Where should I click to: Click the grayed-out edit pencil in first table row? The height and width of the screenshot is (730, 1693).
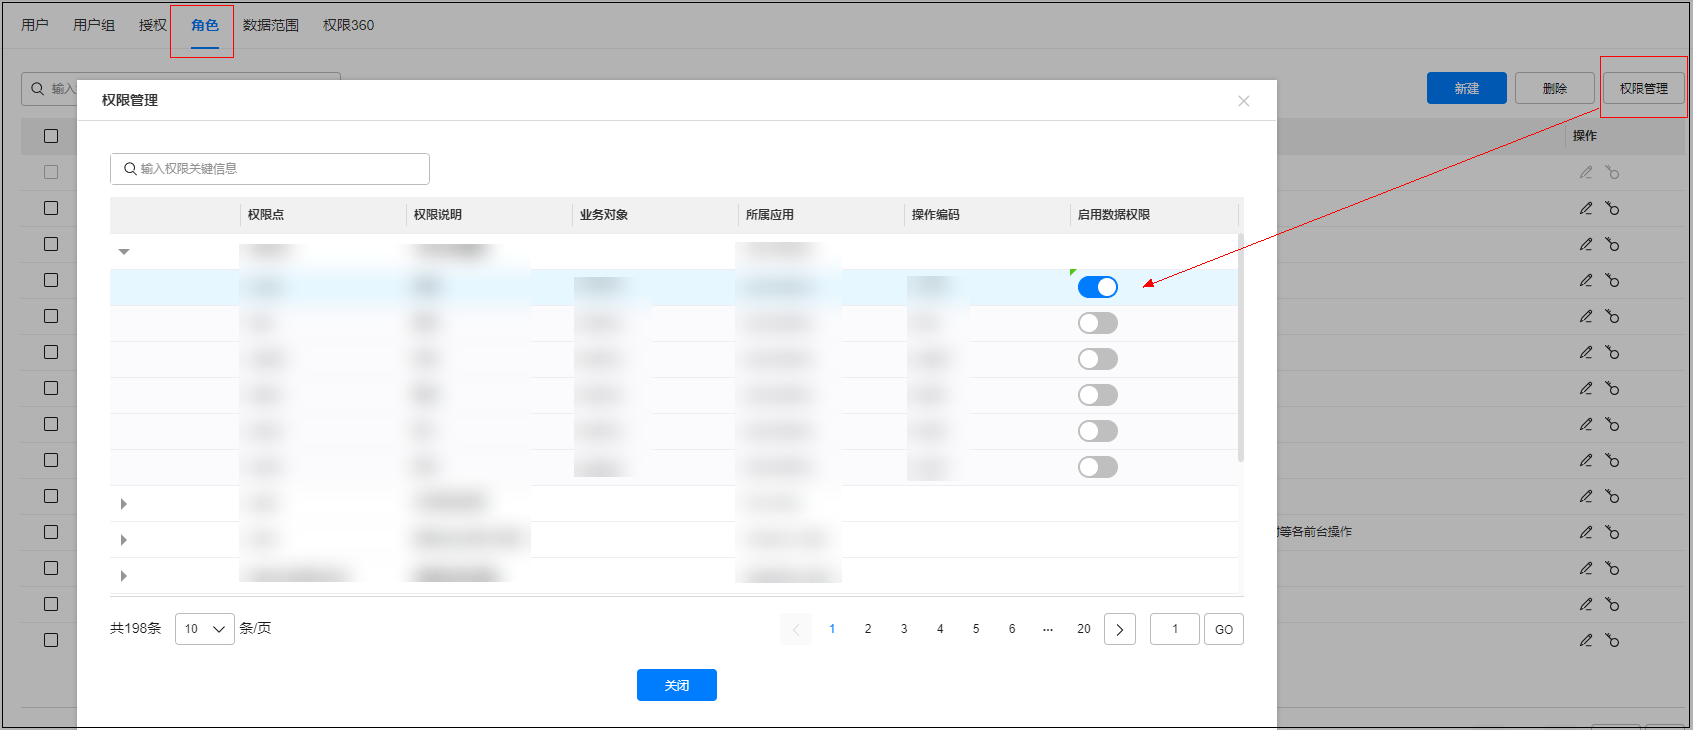(x=1586, y=172)
